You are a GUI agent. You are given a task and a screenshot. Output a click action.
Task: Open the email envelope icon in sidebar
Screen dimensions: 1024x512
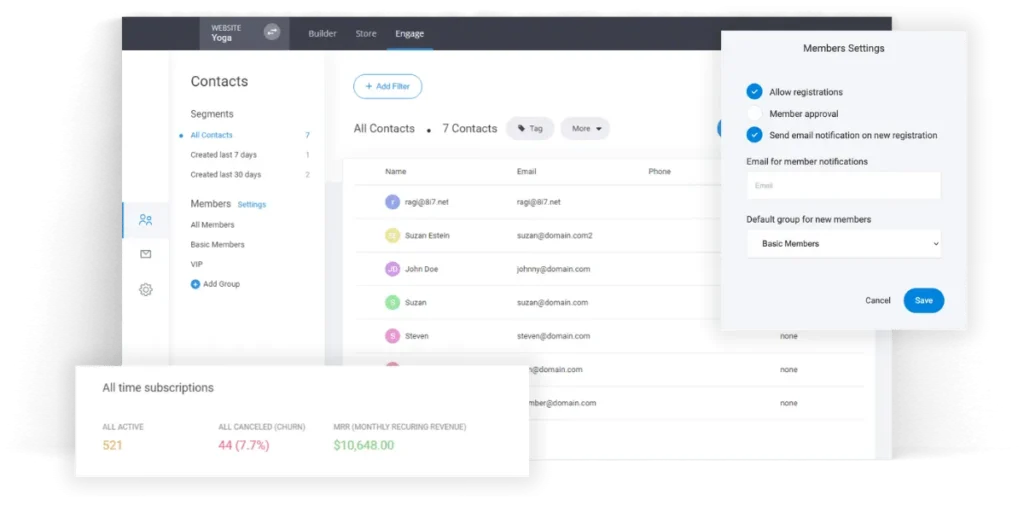(x=146, y=255)
